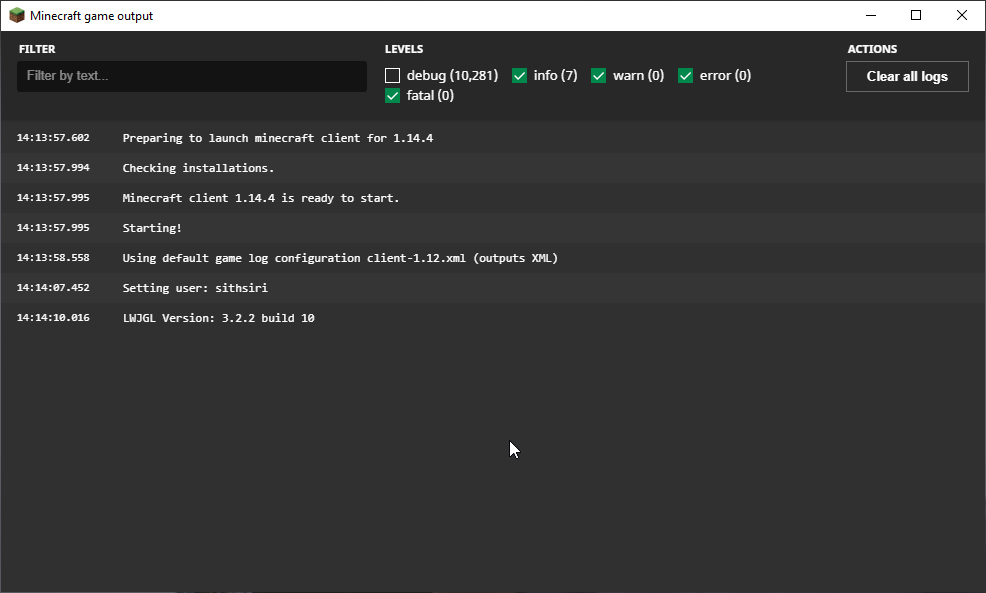Click the 'Starting!' log entry
The image size is (986, 593).
[152, 228]
